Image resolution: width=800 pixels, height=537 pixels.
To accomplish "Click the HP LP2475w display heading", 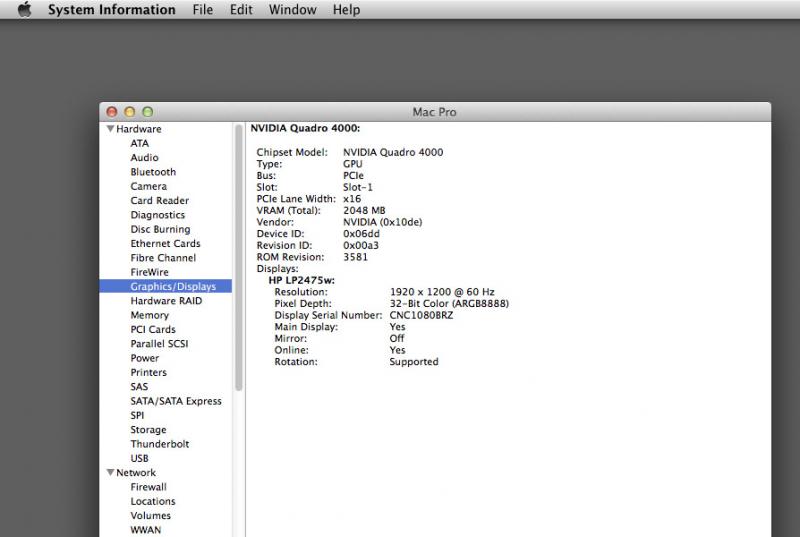I will (302, 280).
